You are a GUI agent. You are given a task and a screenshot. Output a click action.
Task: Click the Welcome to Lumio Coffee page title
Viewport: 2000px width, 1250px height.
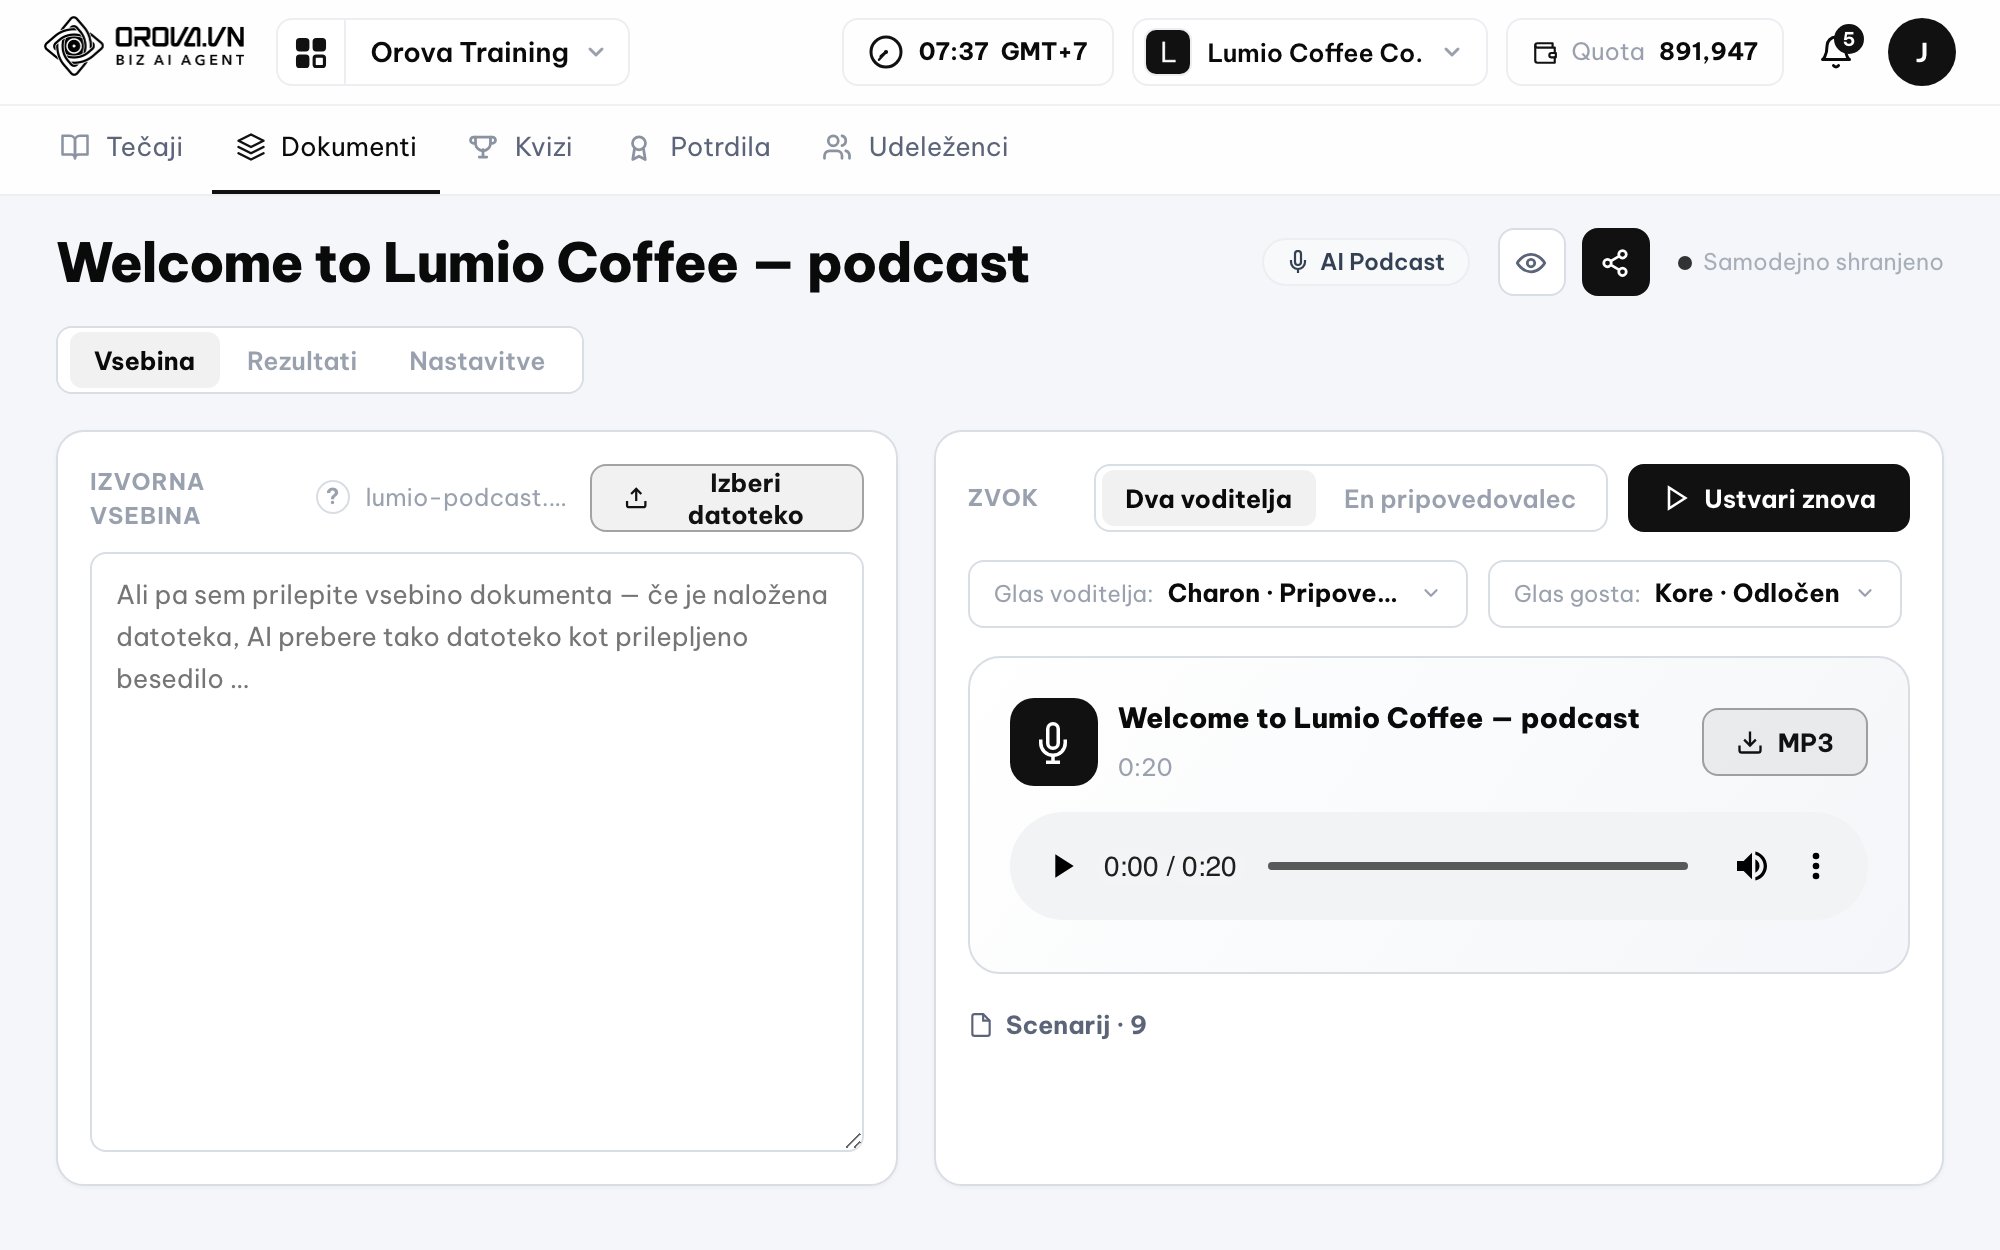543,263
